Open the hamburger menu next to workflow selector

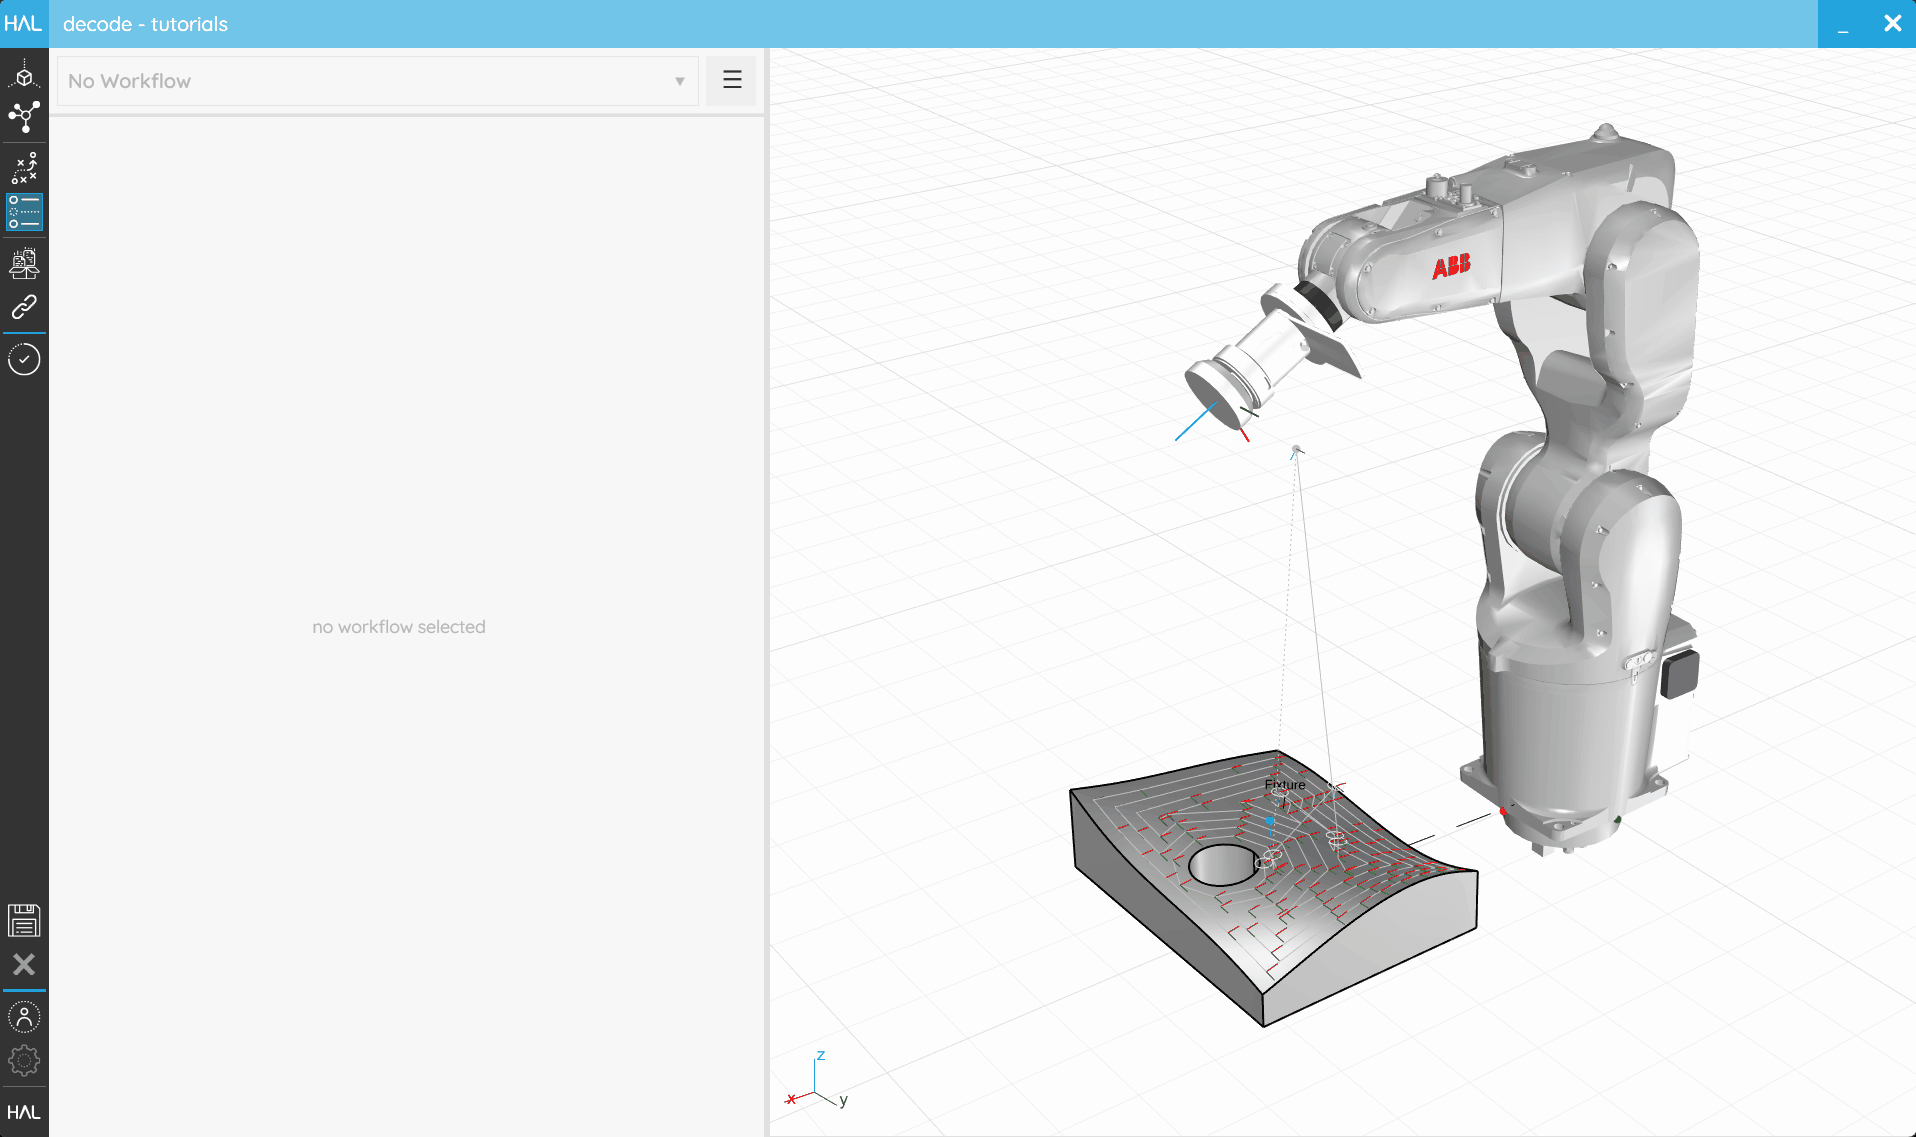tap(732, 80)
